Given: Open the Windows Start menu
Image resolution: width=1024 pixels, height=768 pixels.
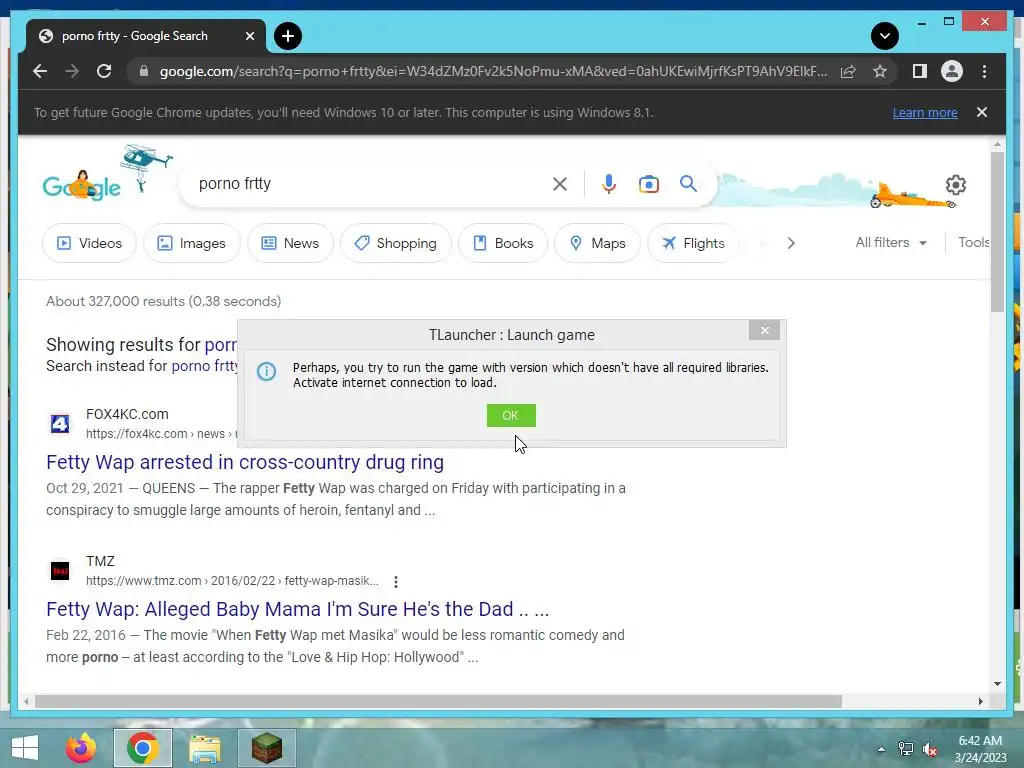Looking at the screenshot, I should pyautogui.click(x=25, y=748).
